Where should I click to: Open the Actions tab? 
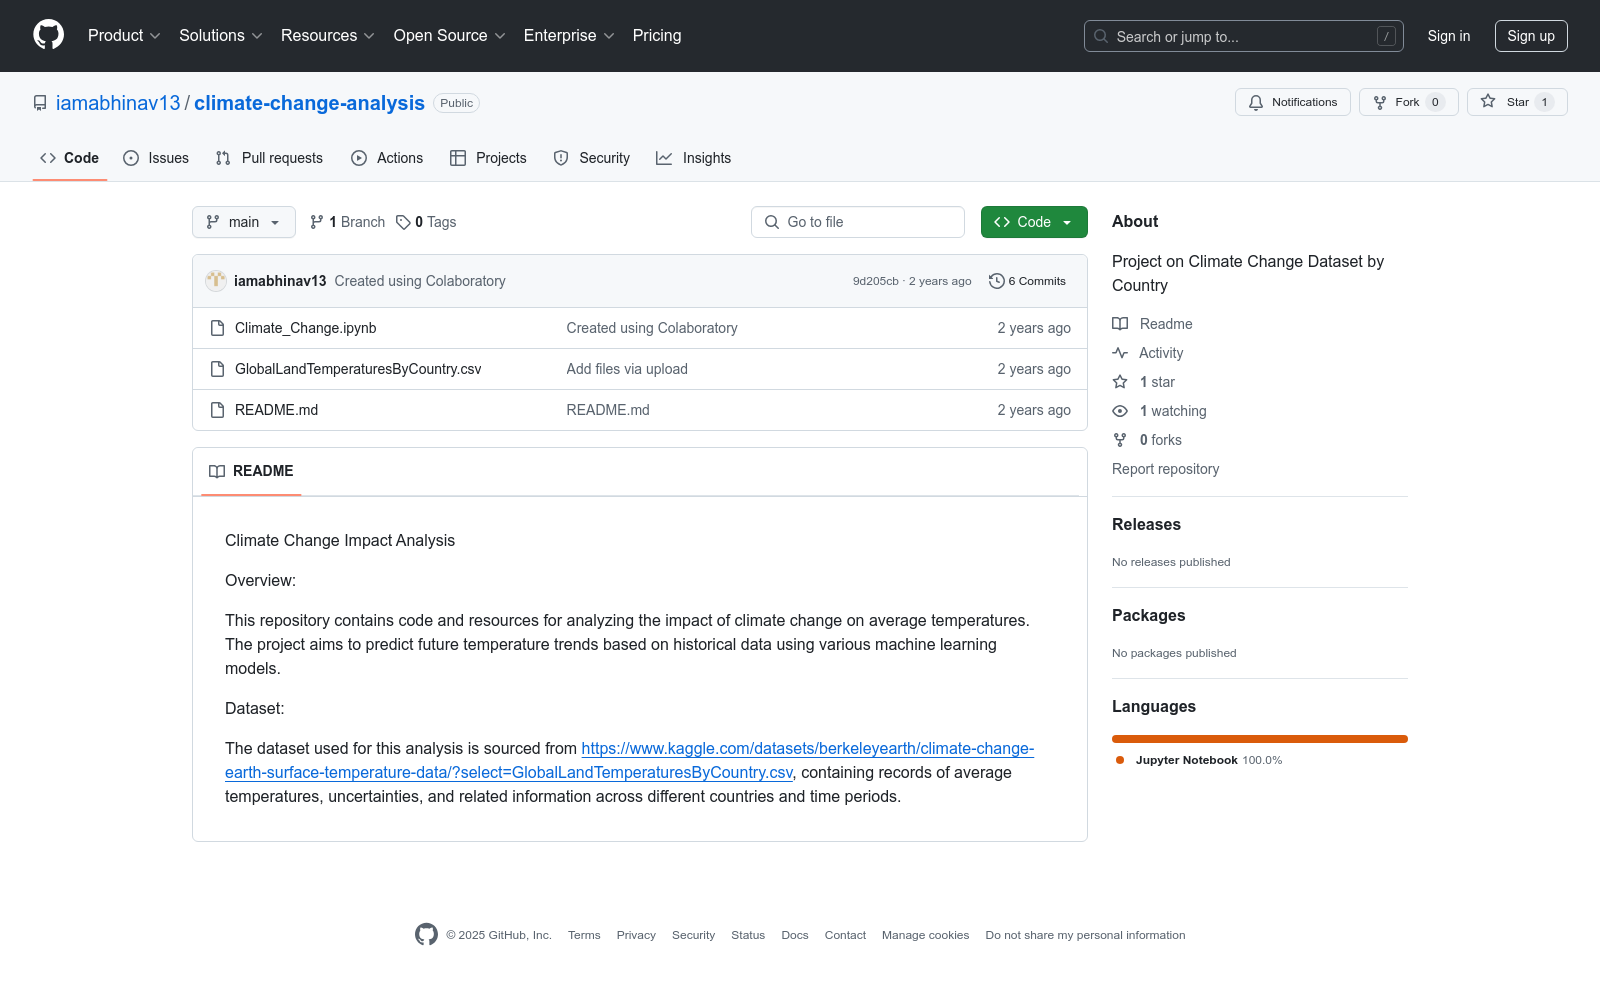coord(387,158)
